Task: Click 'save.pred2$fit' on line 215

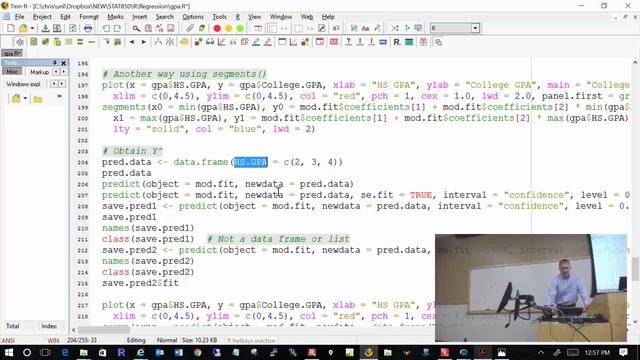Action: point(140,283)
